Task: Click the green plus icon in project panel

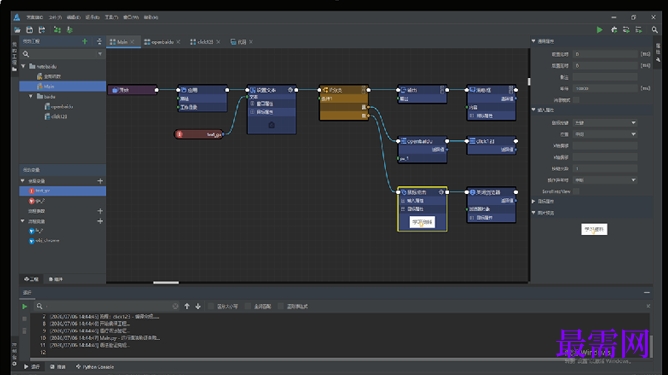Action: 85,41
